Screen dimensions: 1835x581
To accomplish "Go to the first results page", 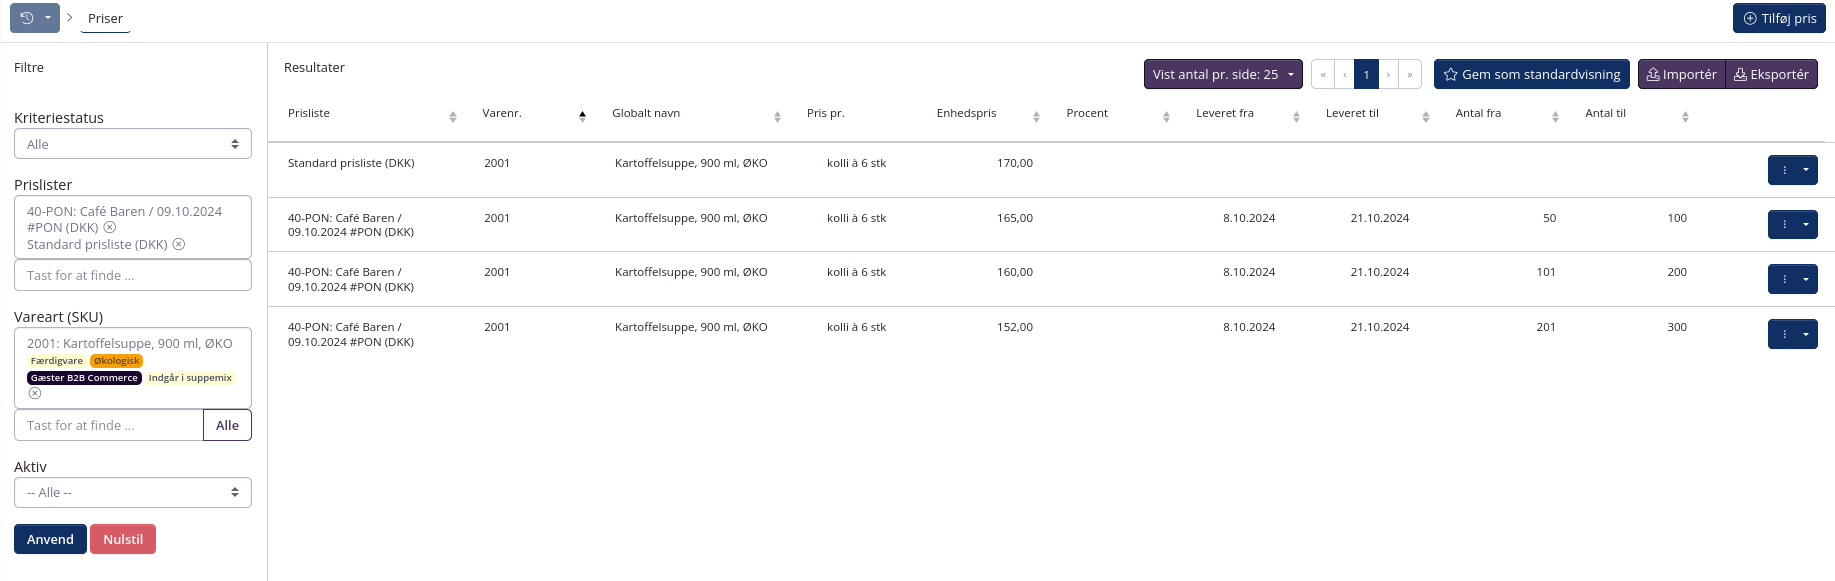I will 1323,75.
